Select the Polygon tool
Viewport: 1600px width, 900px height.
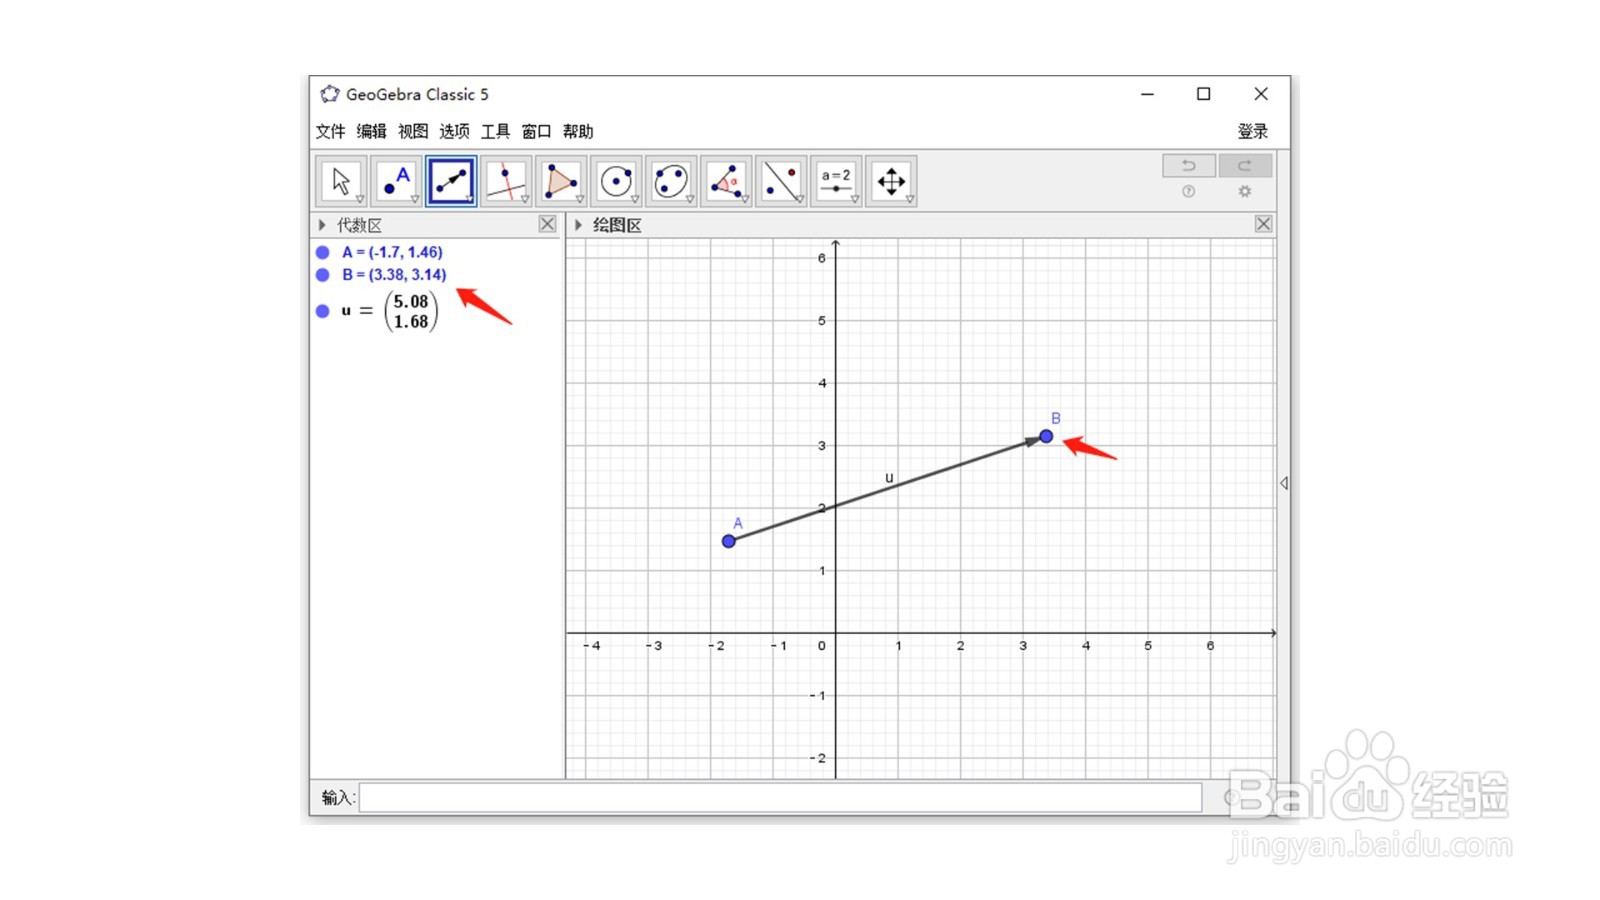coord(561,181)
